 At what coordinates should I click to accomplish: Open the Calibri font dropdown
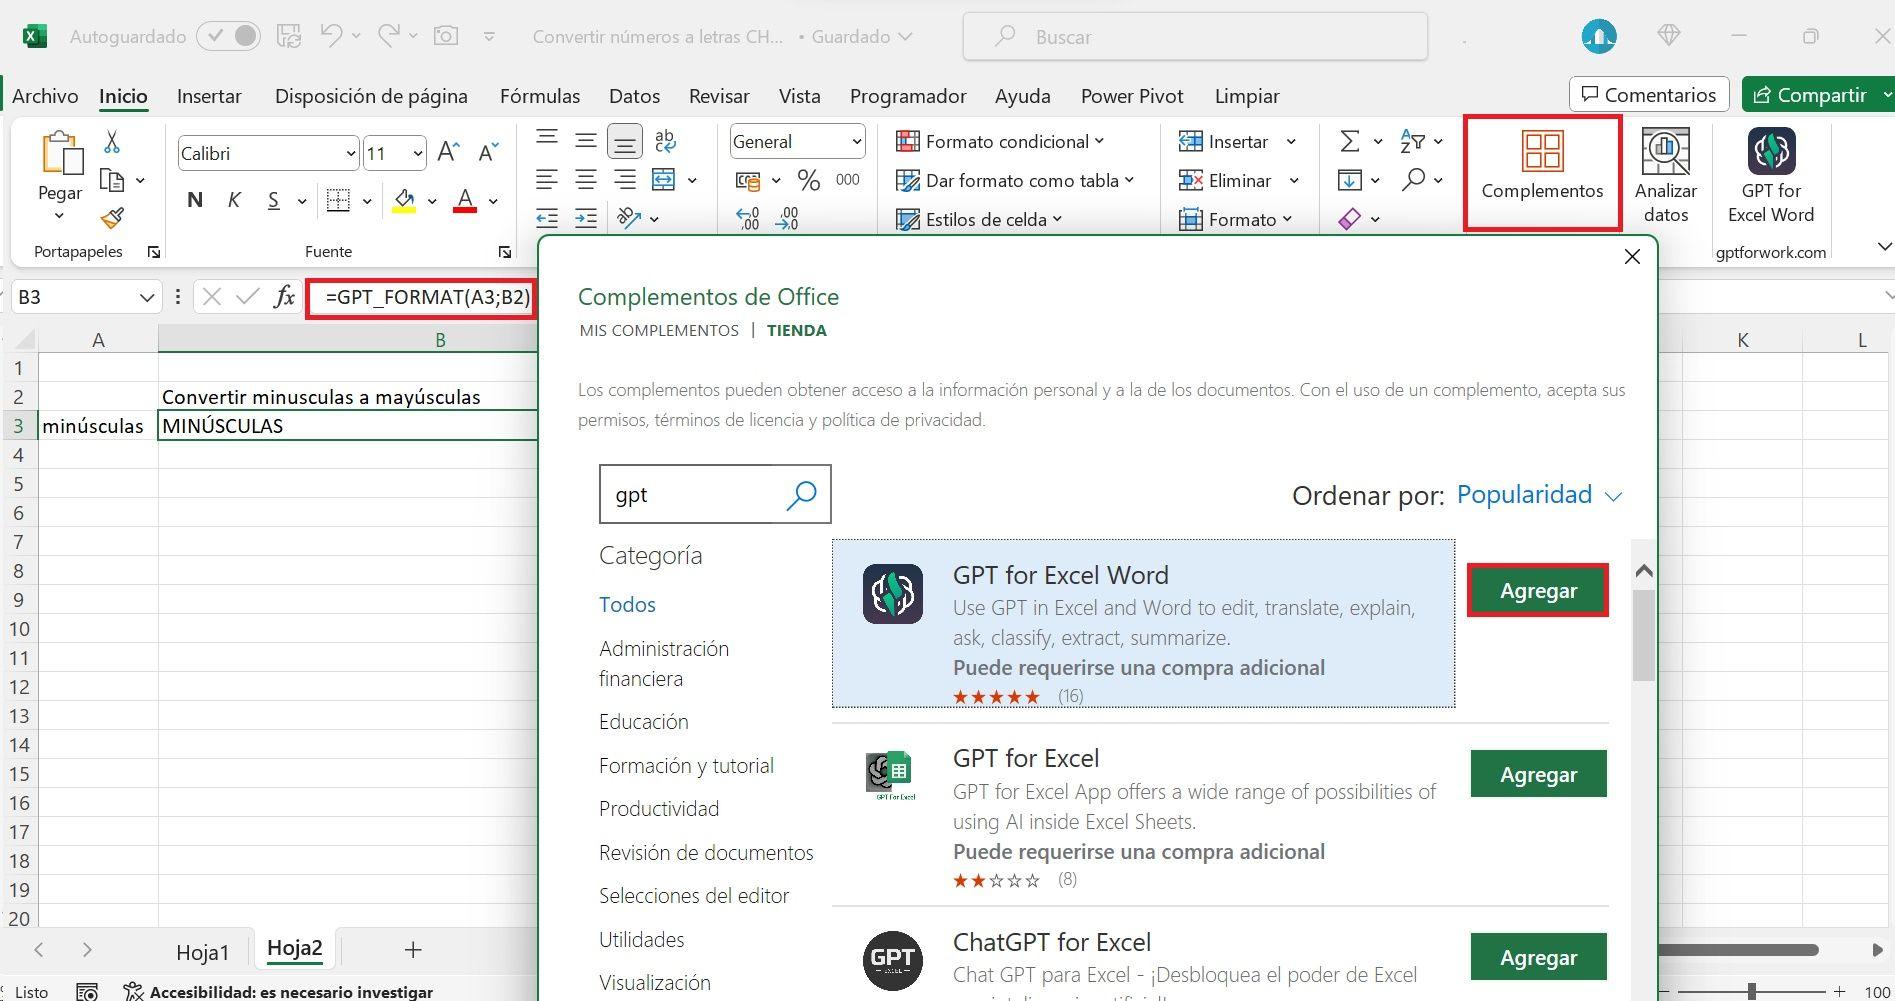coord(267,152)
